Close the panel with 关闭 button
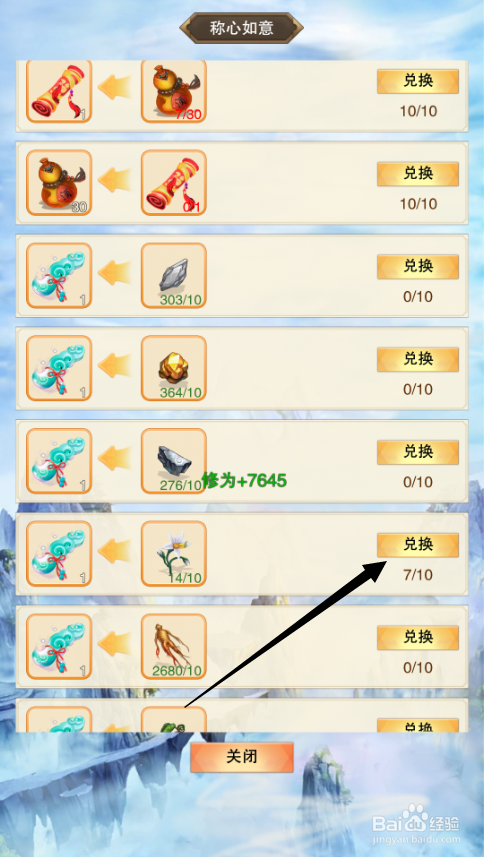489x857 pixels. pos(241,757)
